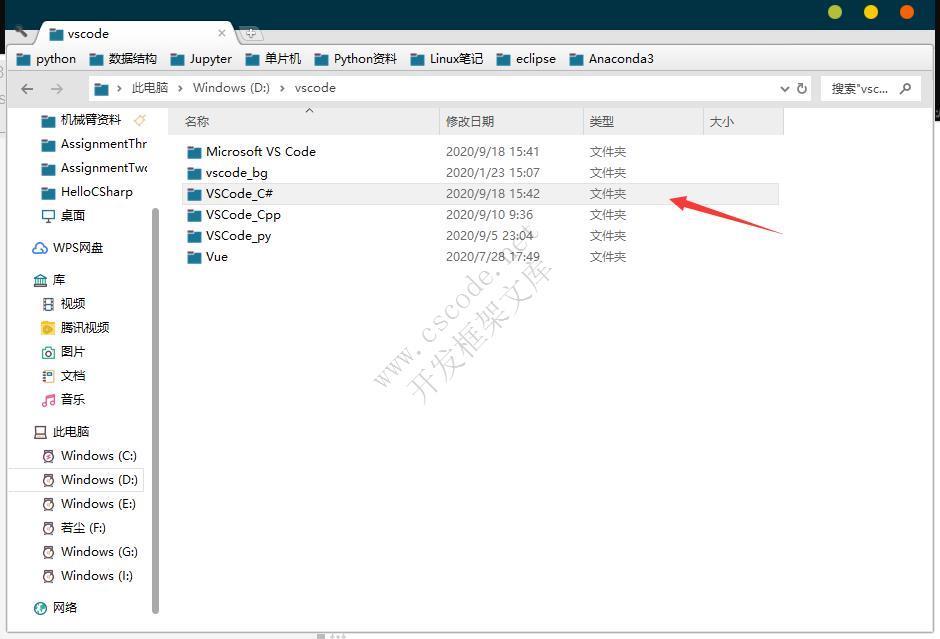Open 腾讯视频 library

pos(76,327)
